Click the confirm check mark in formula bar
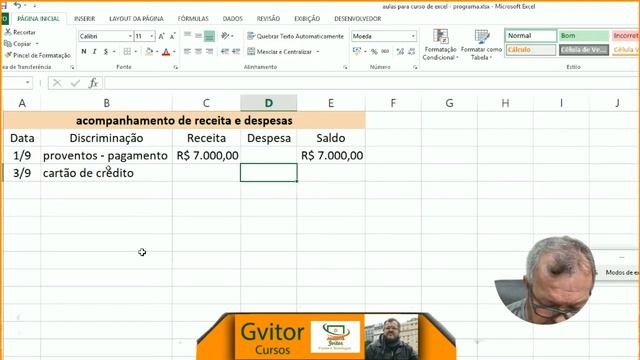 (x=75, y=83)
